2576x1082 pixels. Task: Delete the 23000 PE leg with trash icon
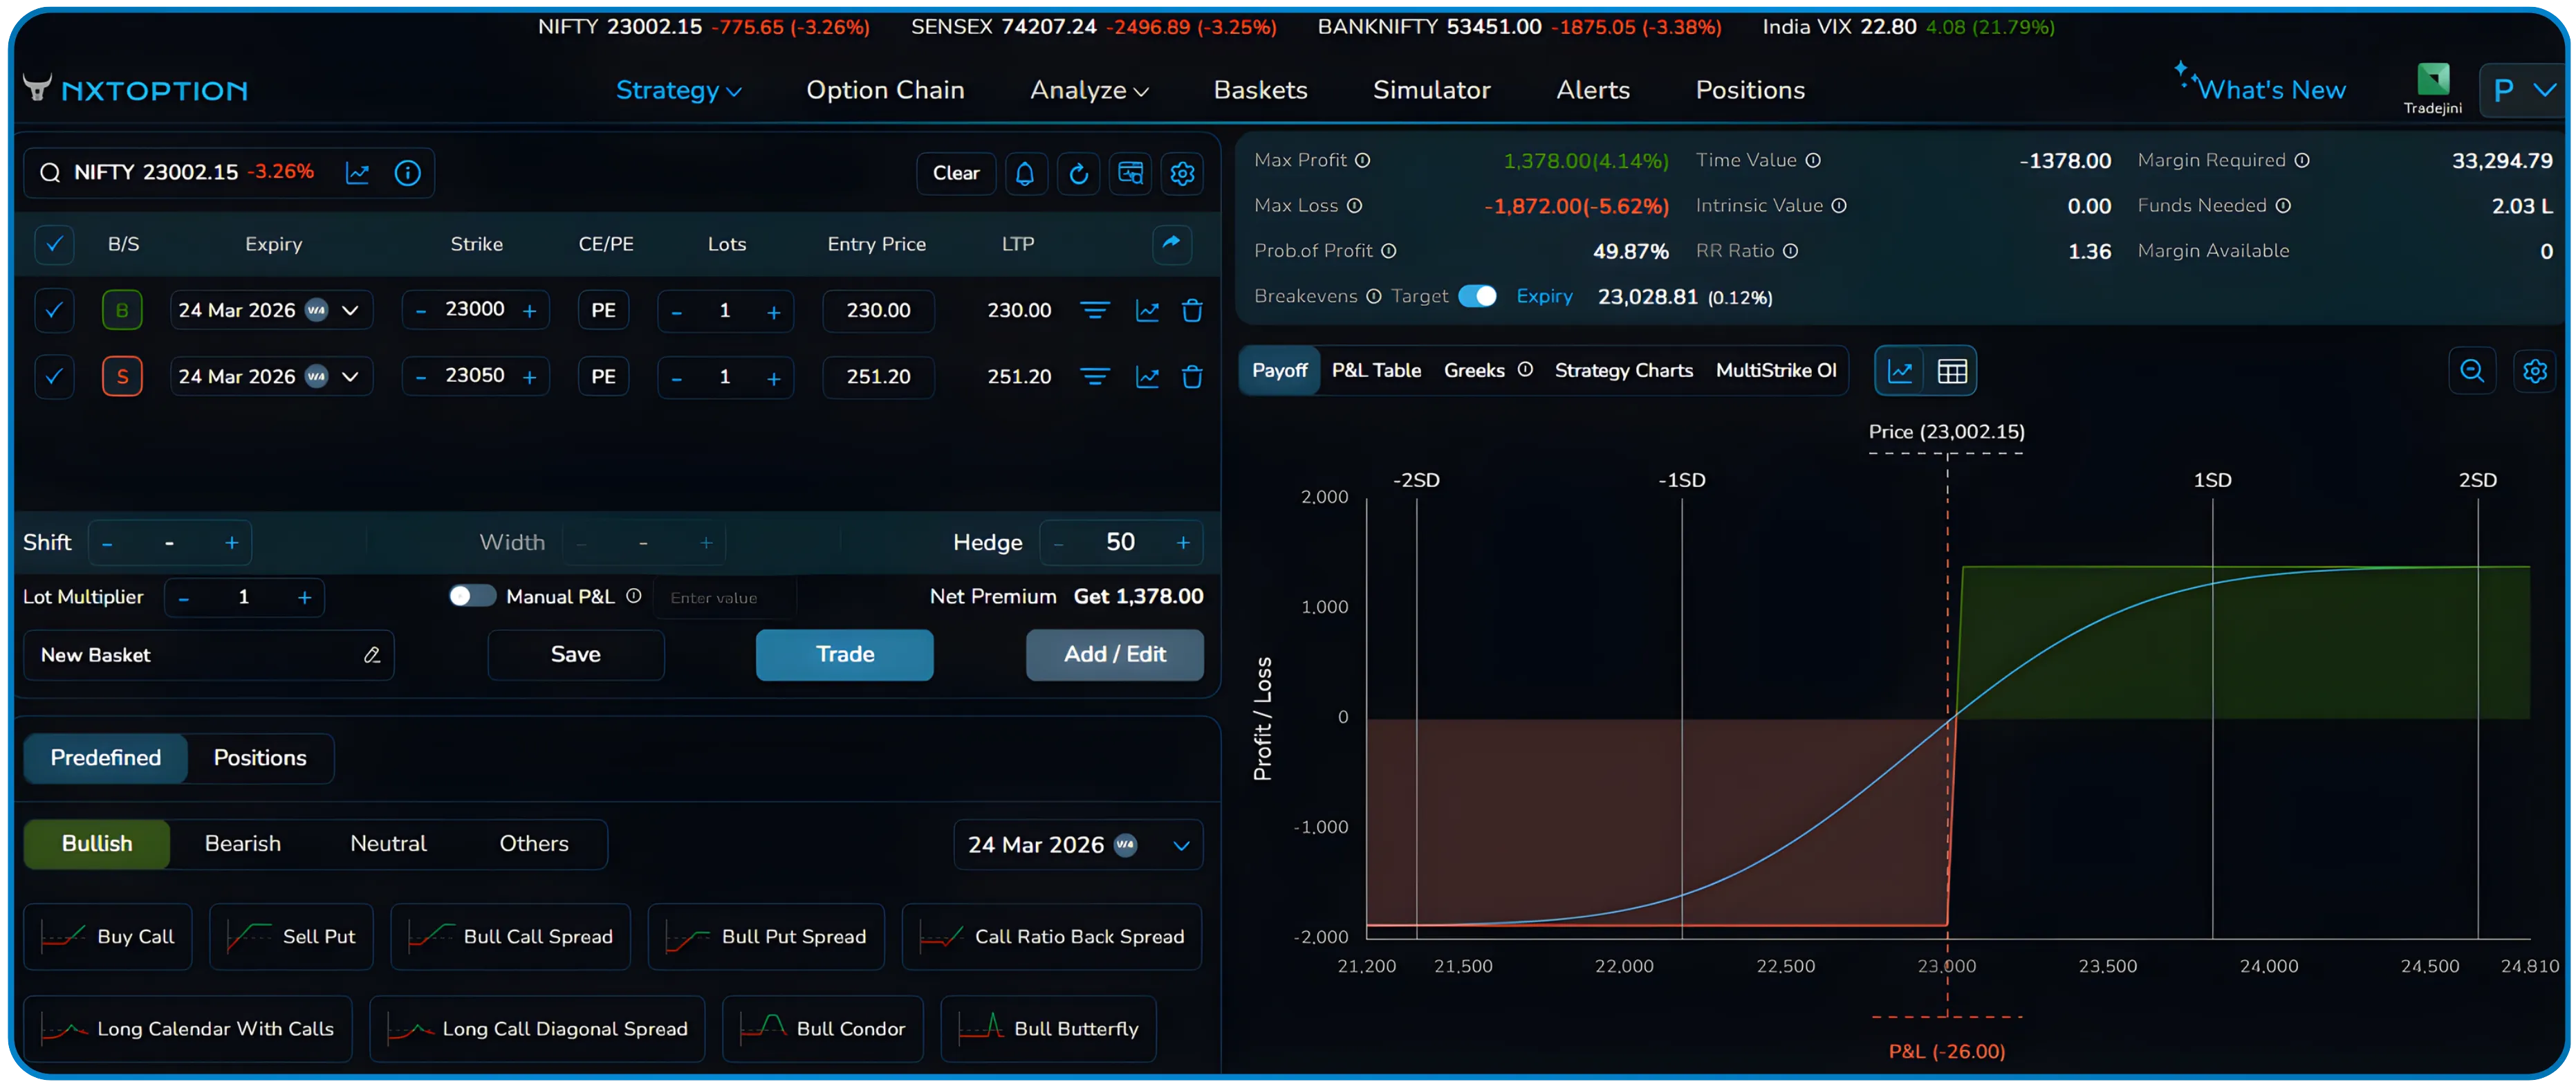pyautogui.click(x=1192, y=310)
